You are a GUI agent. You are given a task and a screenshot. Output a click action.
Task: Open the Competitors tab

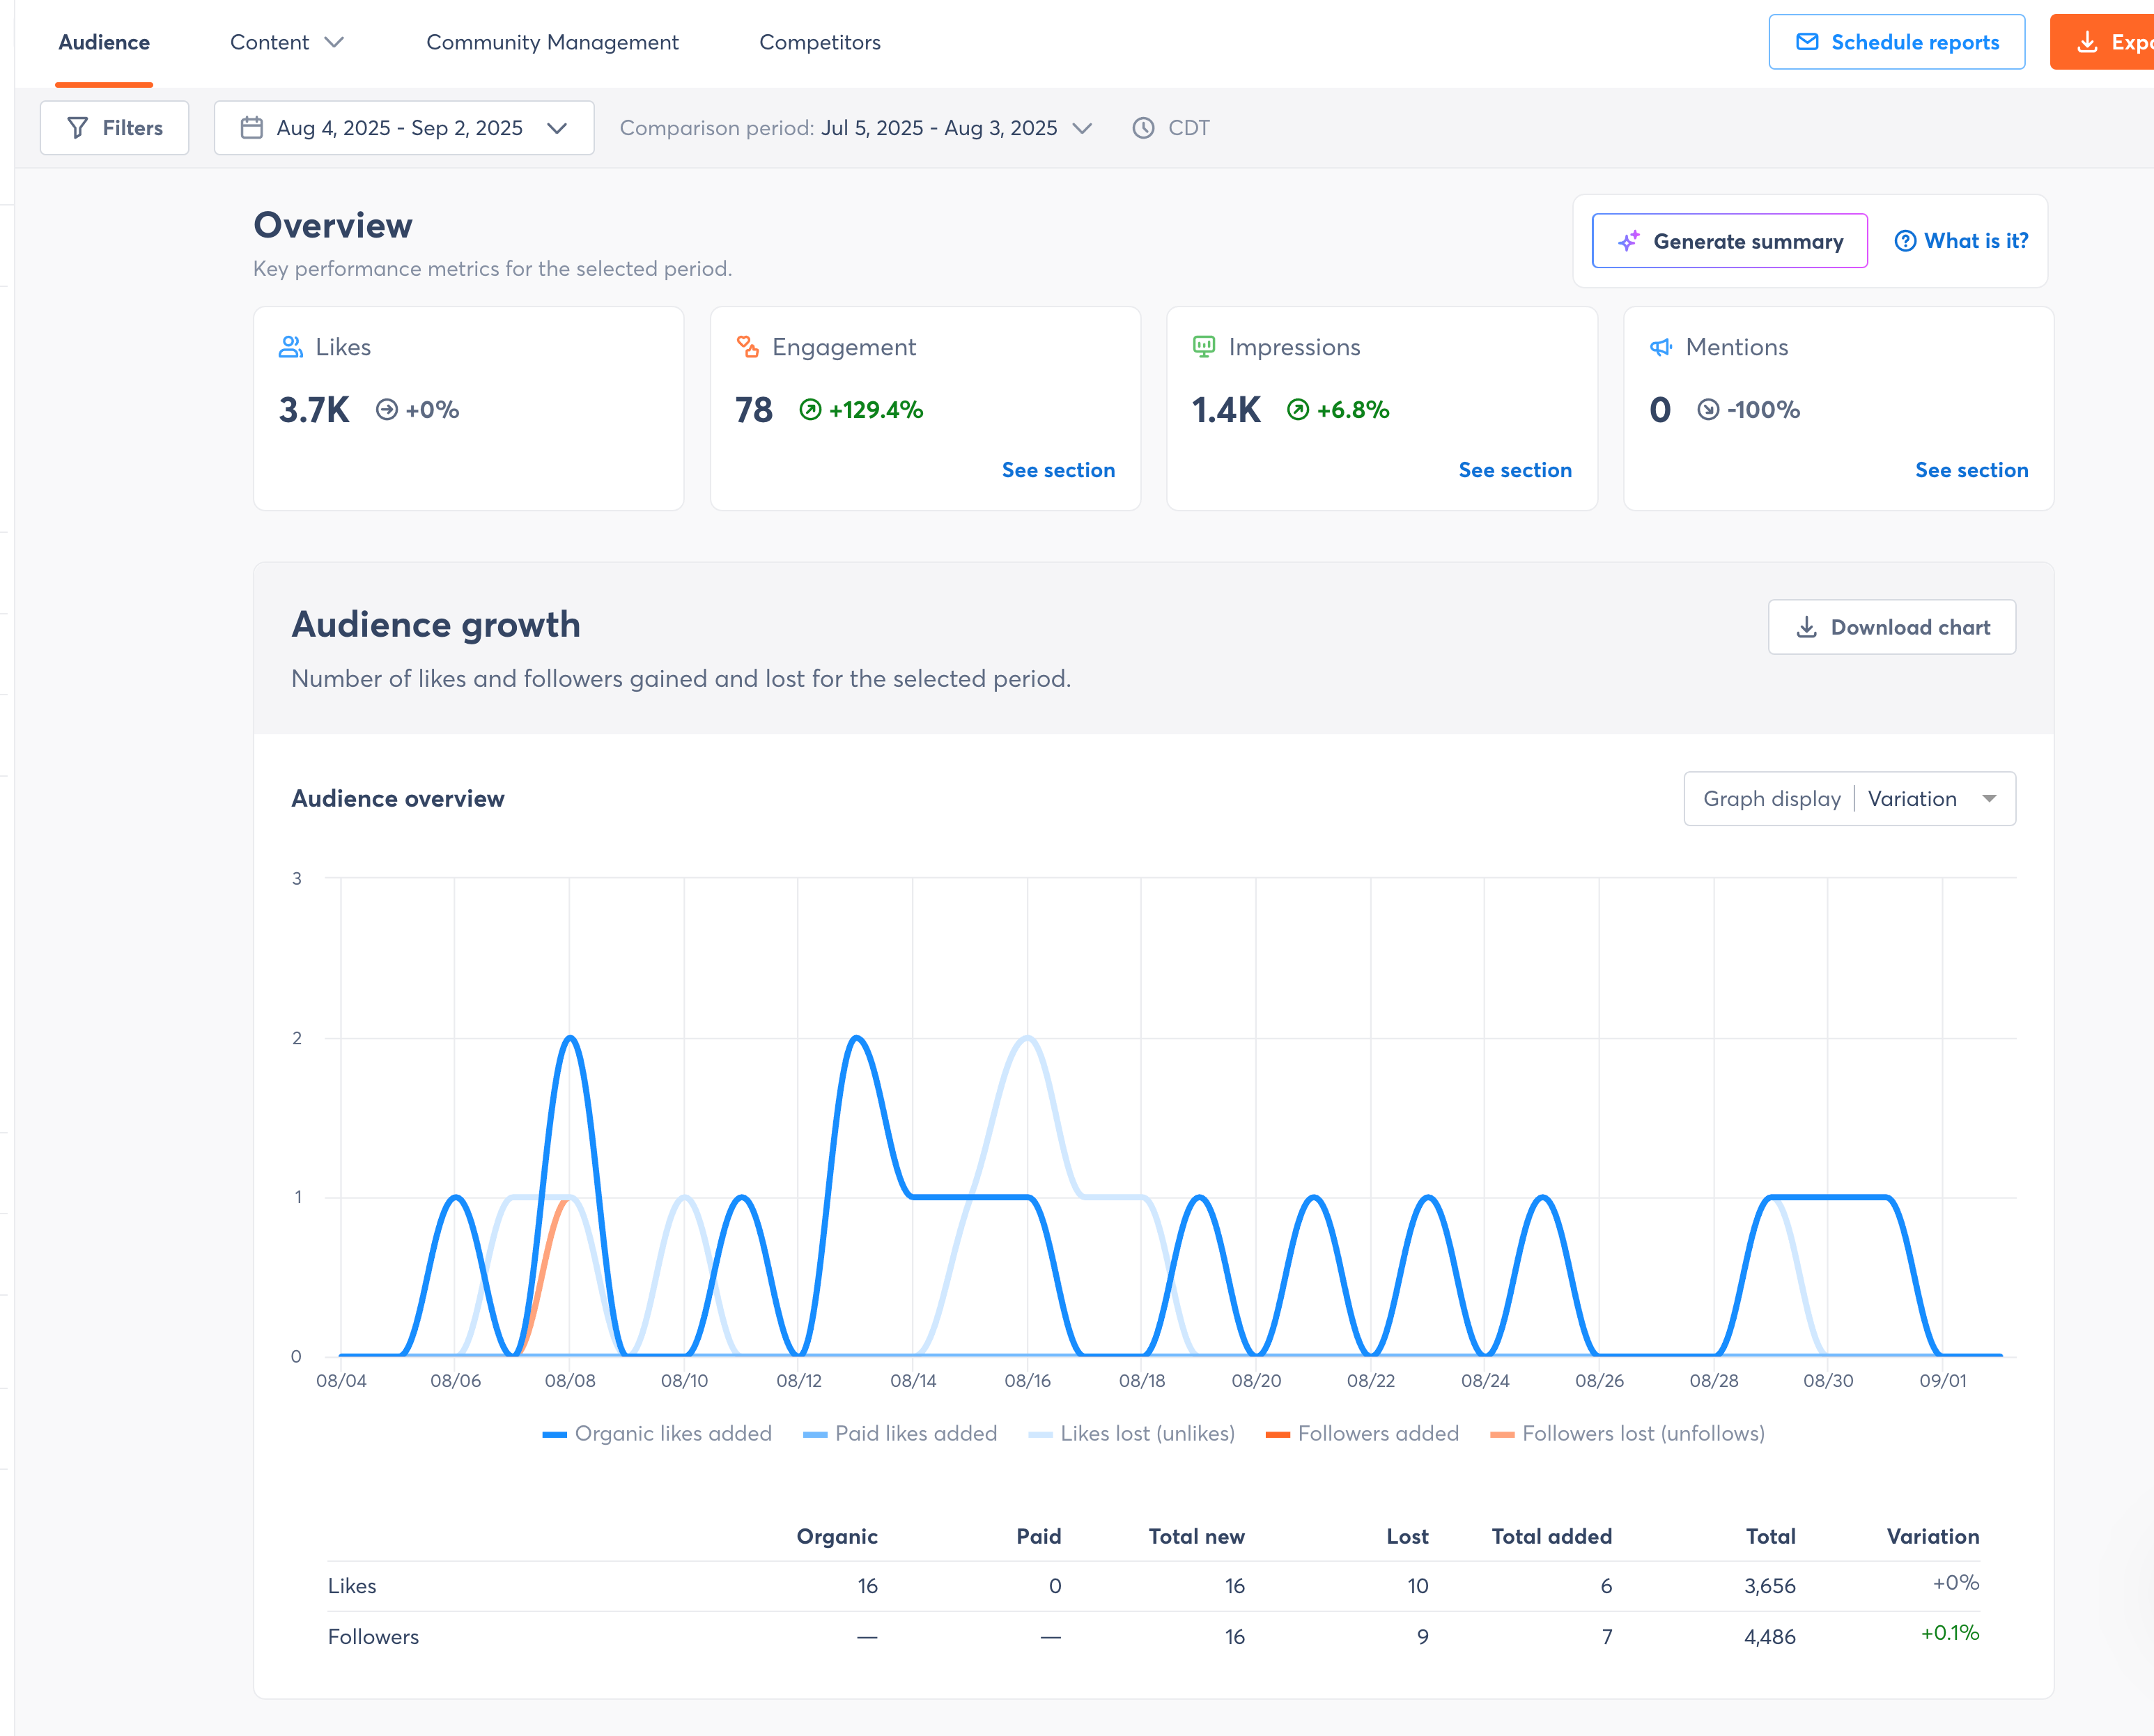[819, 42]
